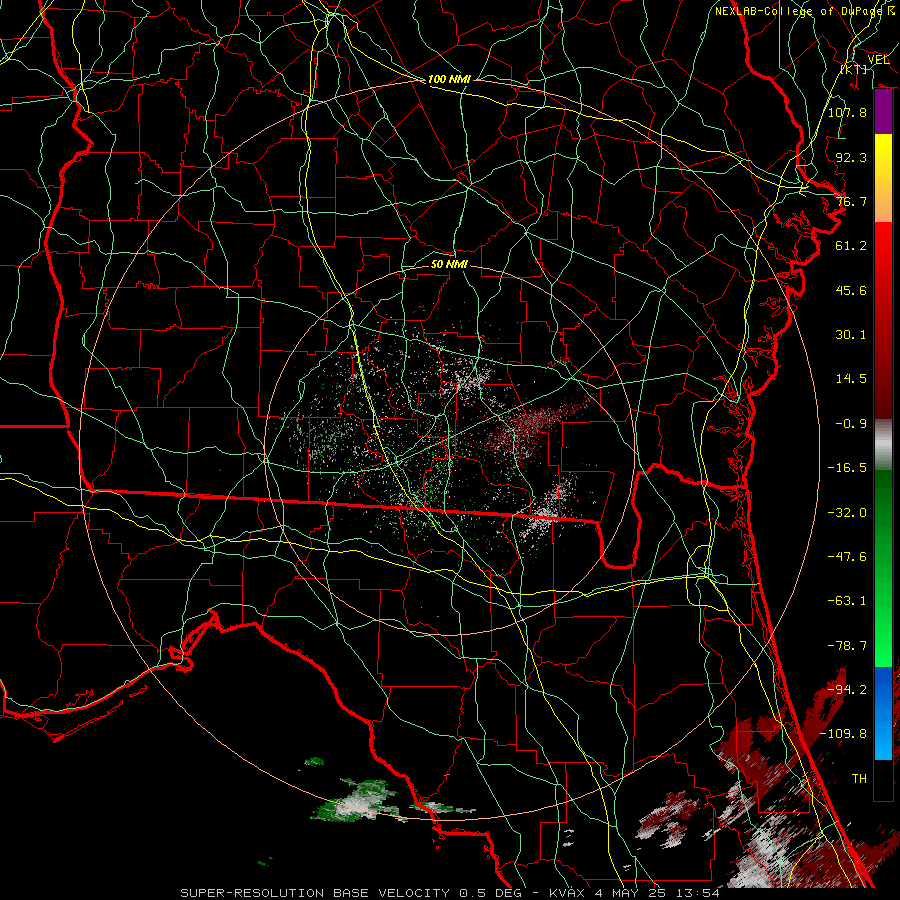Click the purple segment of color bar

coord(883,112)
